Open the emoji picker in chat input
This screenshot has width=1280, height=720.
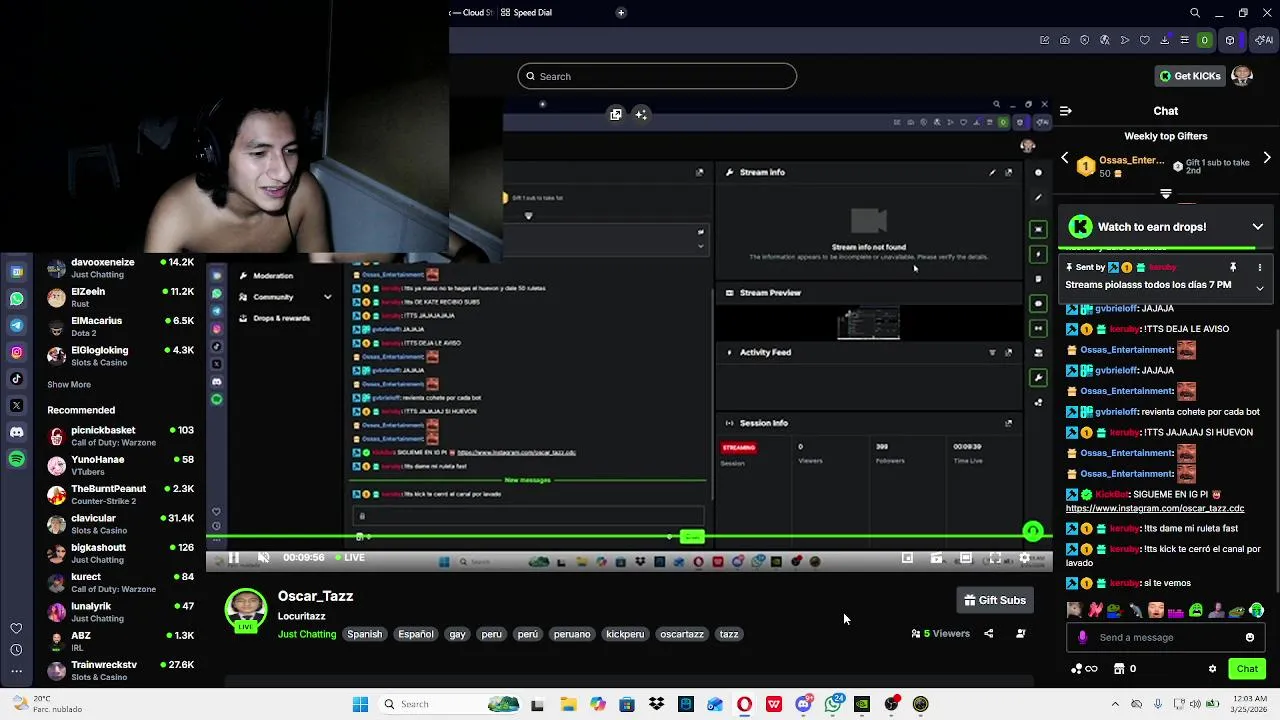click(x=1250, y=637)
